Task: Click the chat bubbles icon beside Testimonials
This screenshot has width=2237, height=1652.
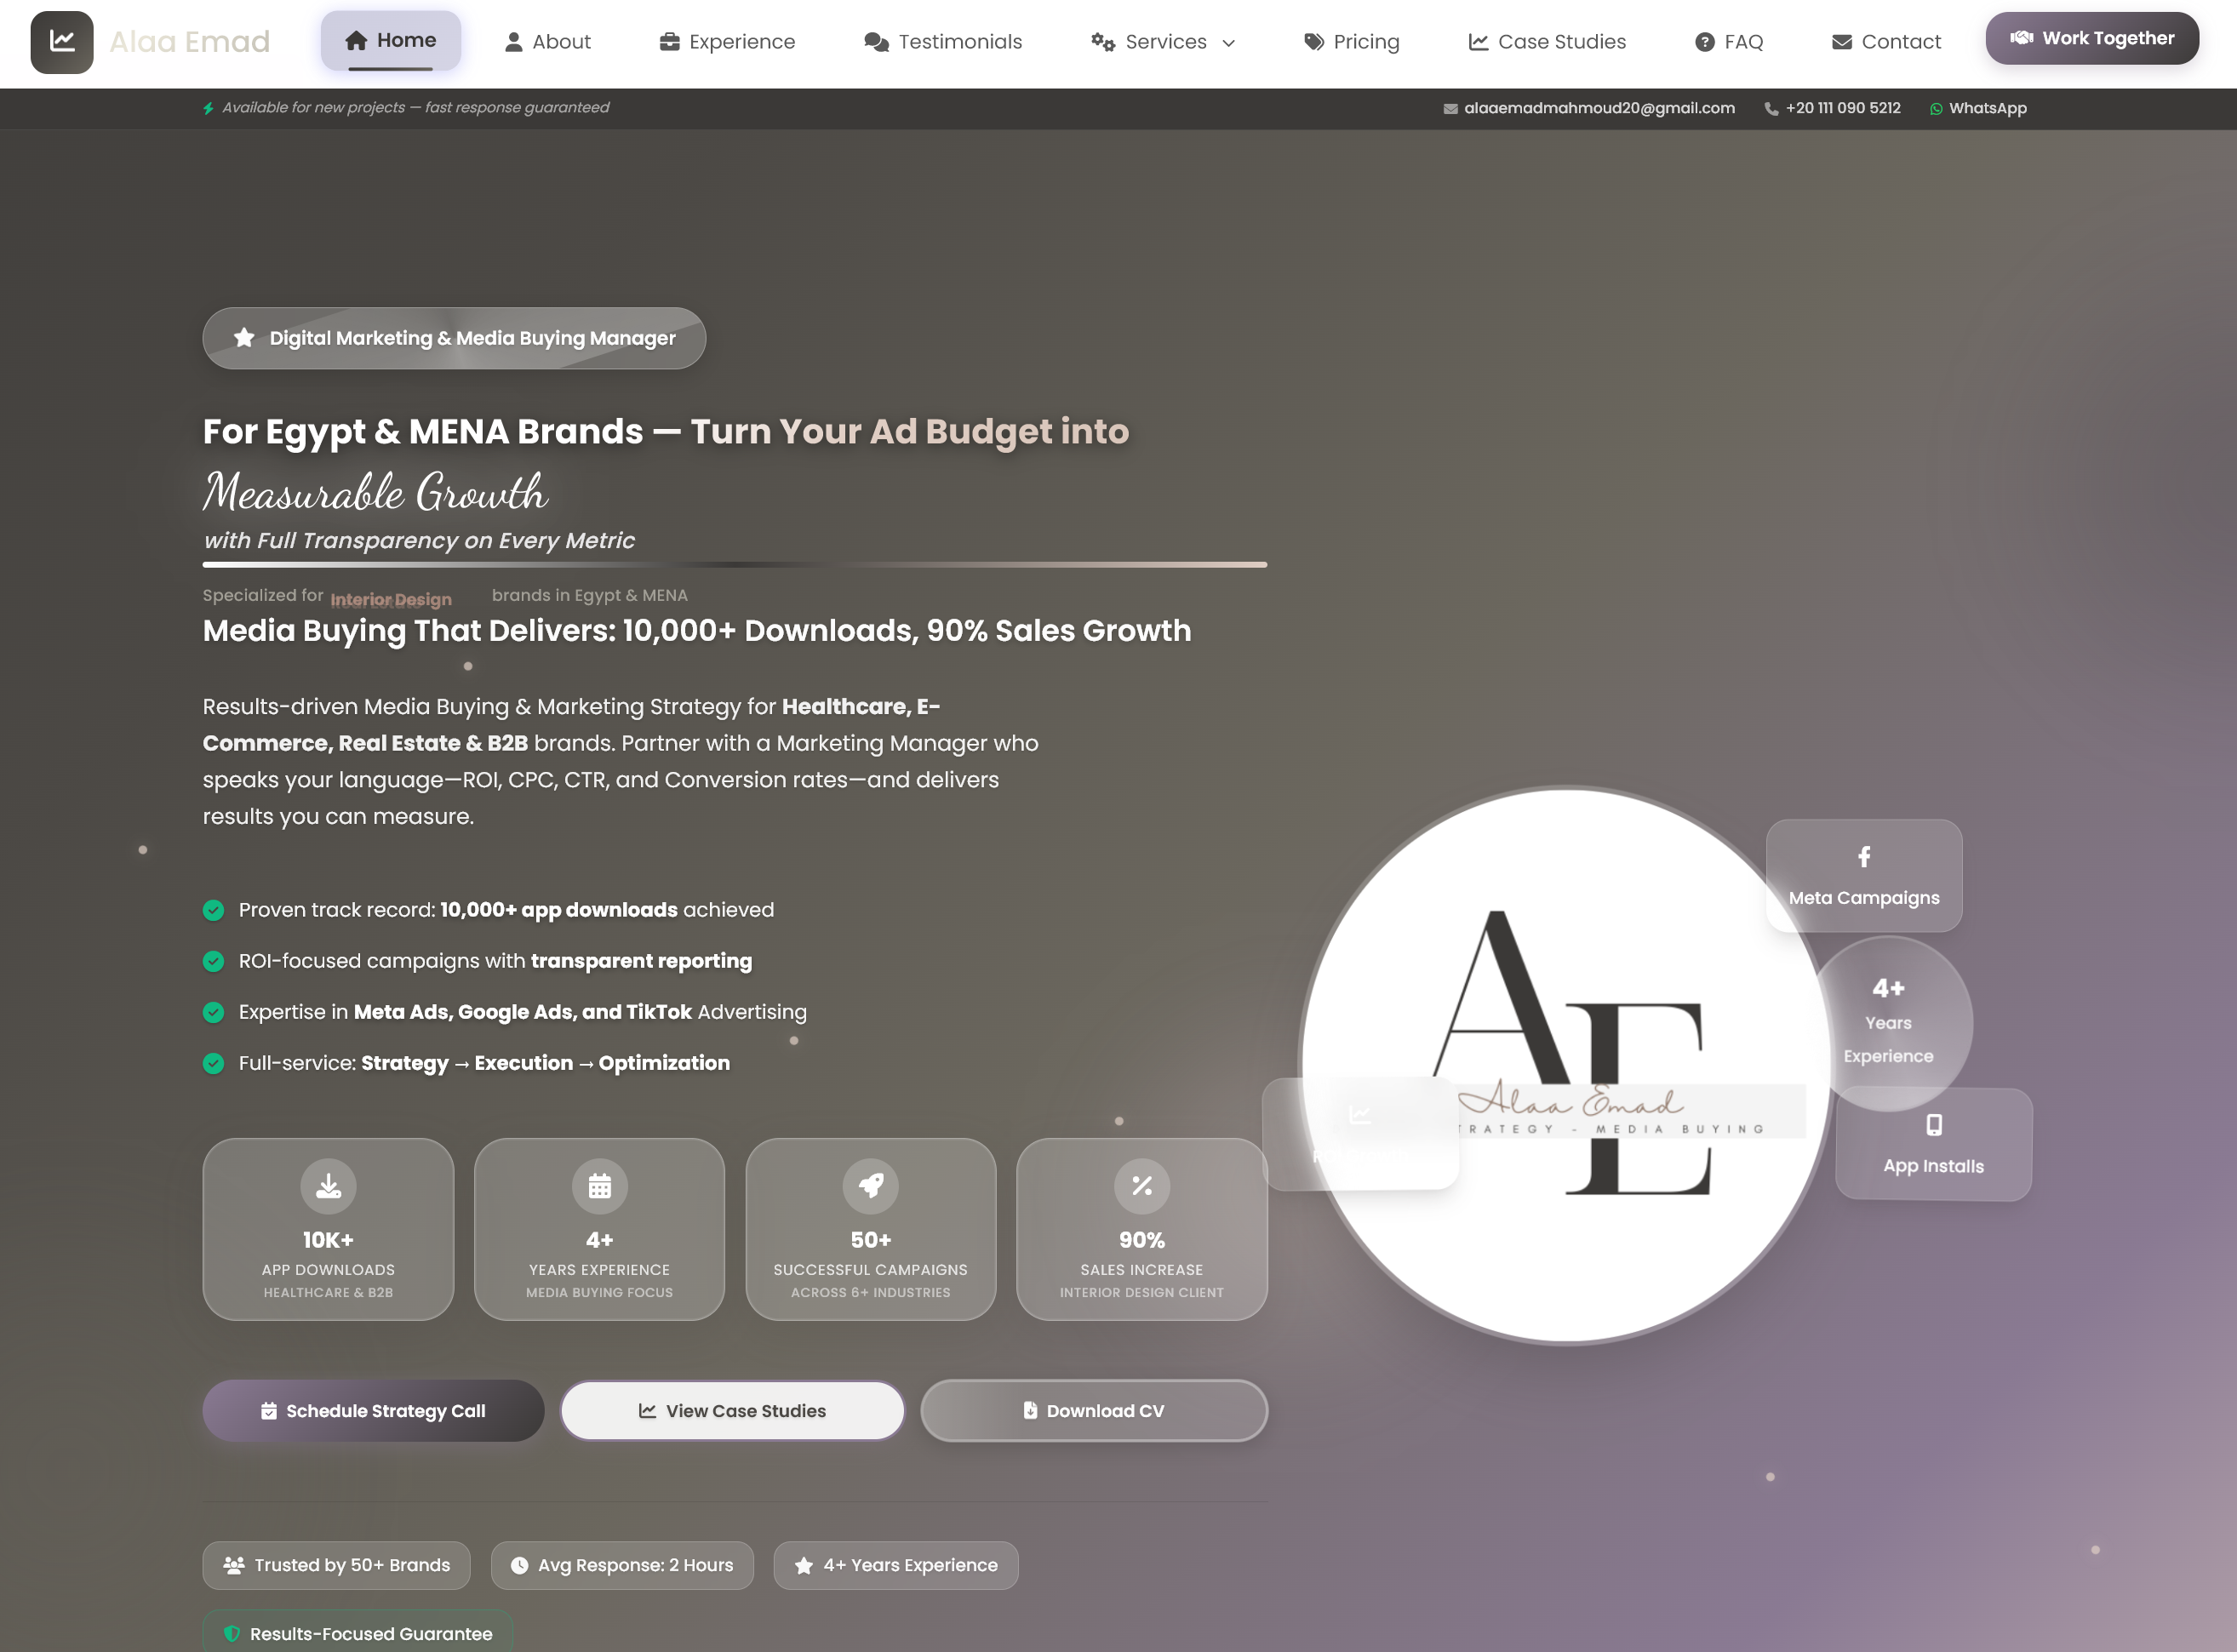Action: (x=877, y=42)
